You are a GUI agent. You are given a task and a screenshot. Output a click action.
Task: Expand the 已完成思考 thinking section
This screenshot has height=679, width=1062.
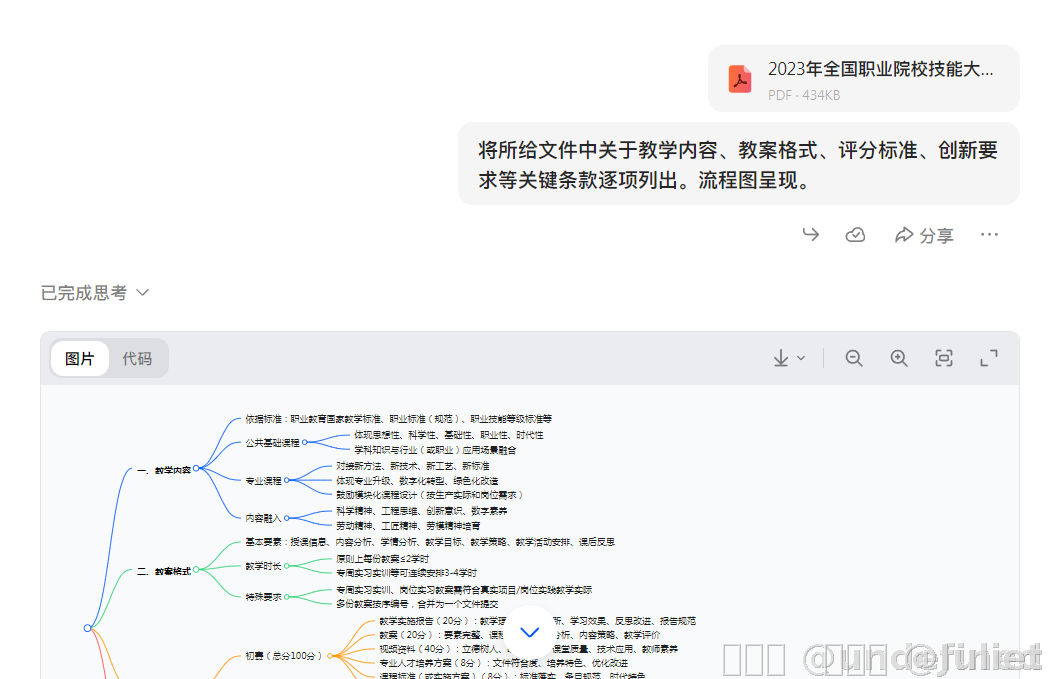(94, 292)
